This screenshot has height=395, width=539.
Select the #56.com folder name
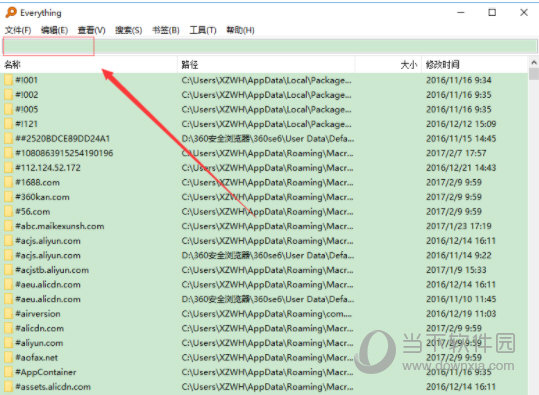click(x=33, y=211)
